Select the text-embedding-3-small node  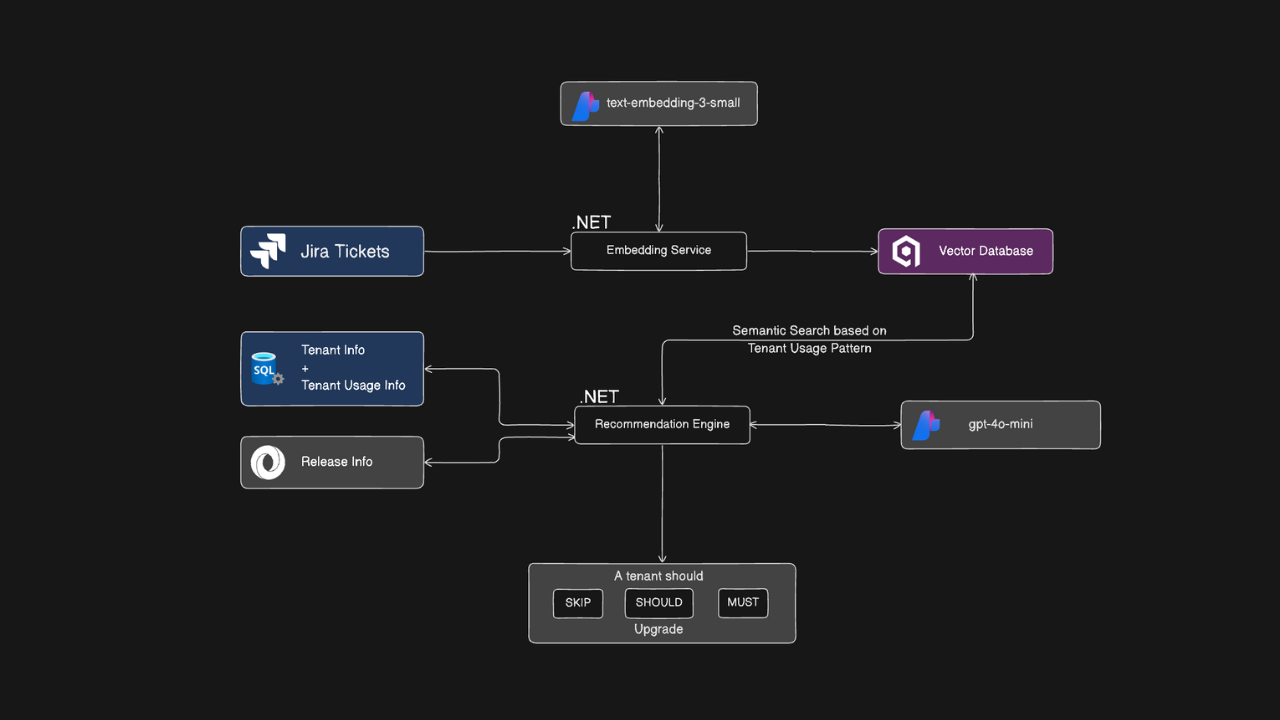(658, 103)
